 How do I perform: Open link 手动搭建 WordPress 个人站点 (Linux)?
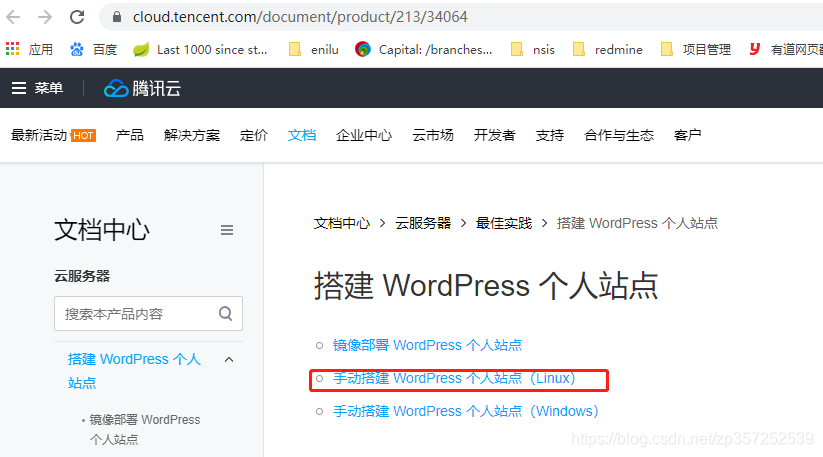(455, 378)
